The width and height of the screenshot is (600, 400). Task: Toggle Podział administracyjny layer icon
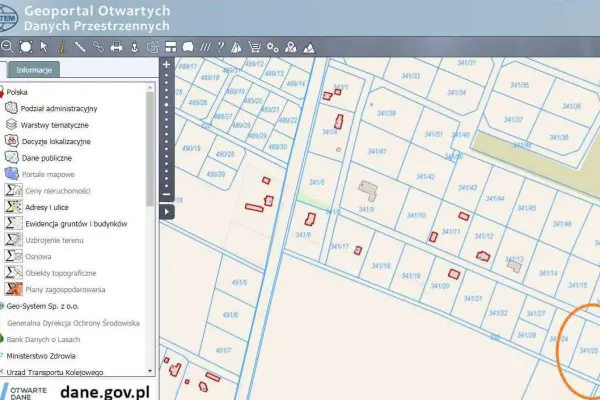[x=11, y=108]
